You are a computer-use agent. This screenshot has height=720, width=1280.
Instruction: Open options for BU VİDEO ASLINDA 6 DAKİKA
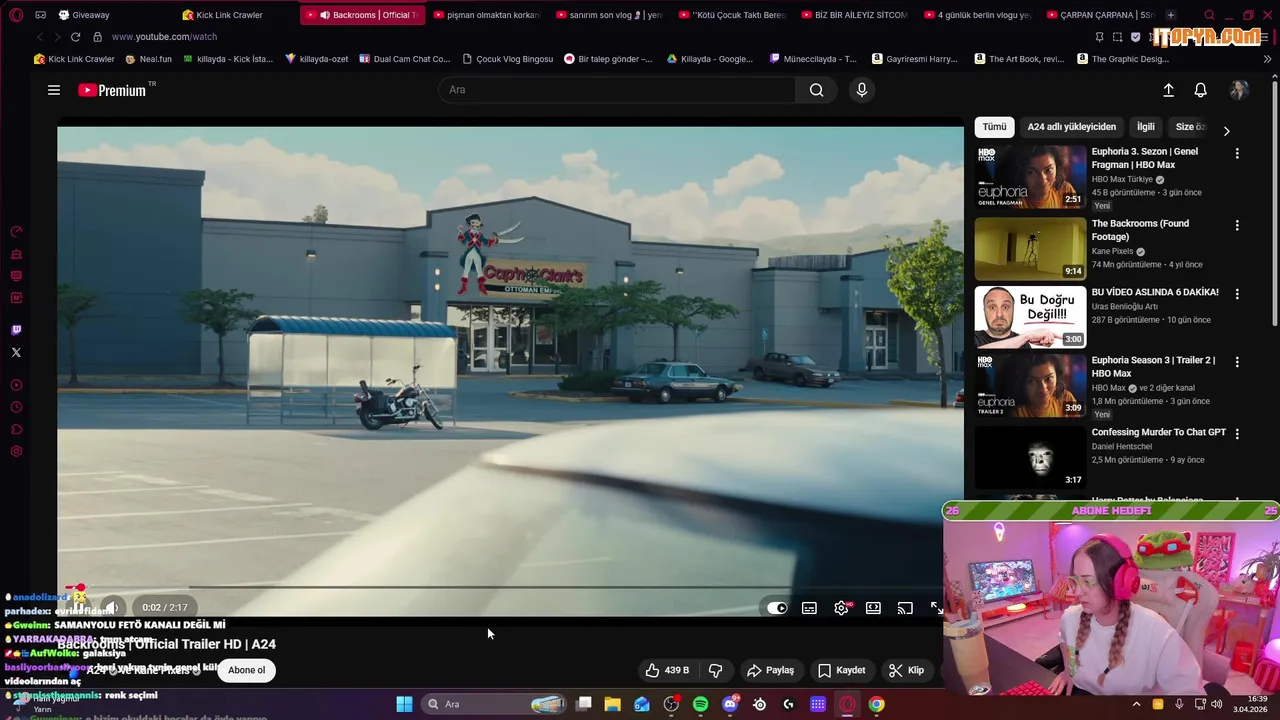tap(1237, 295)
